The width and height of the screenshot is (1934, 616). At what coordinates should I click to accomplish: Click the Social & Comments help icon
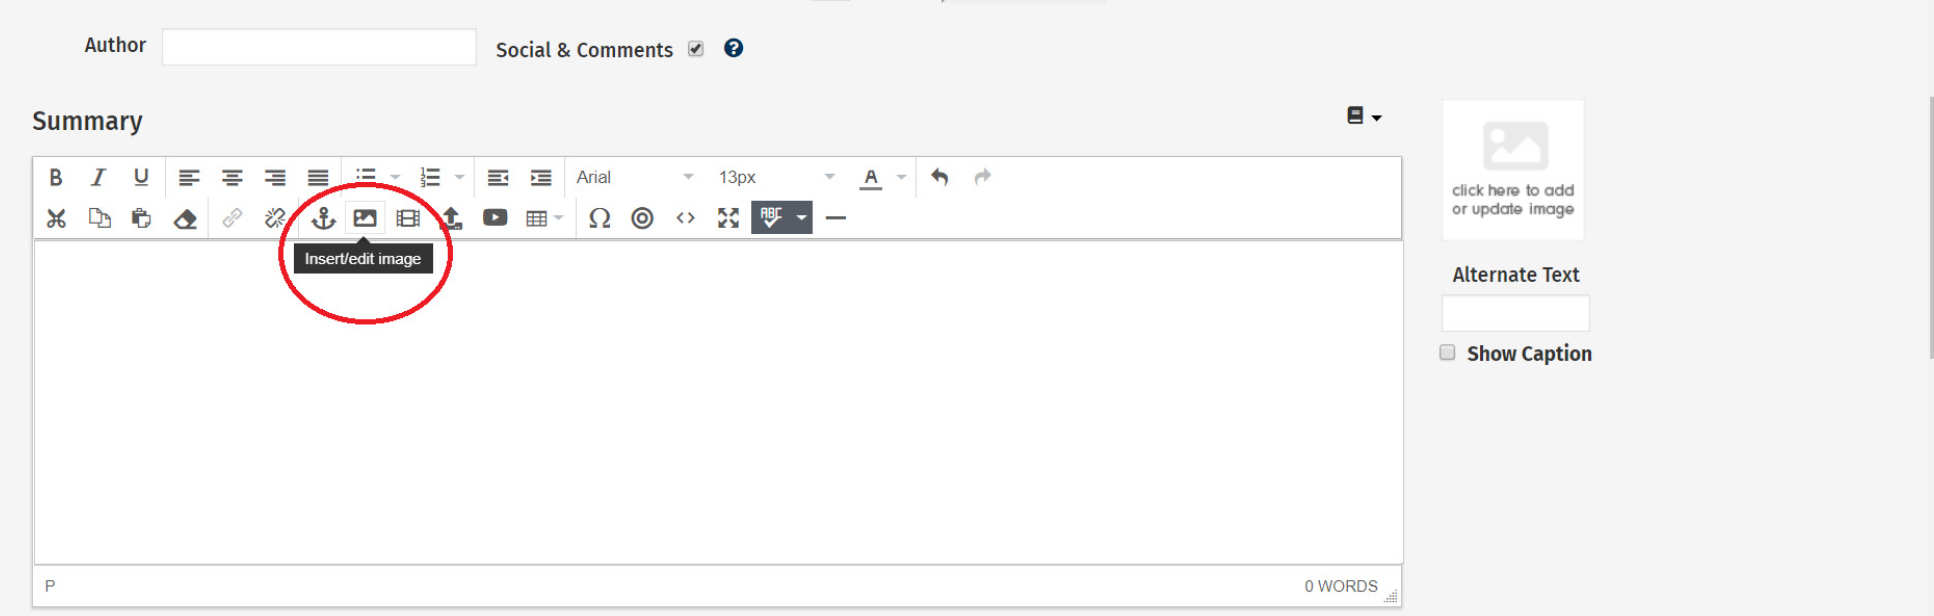(x=733, y=48)
